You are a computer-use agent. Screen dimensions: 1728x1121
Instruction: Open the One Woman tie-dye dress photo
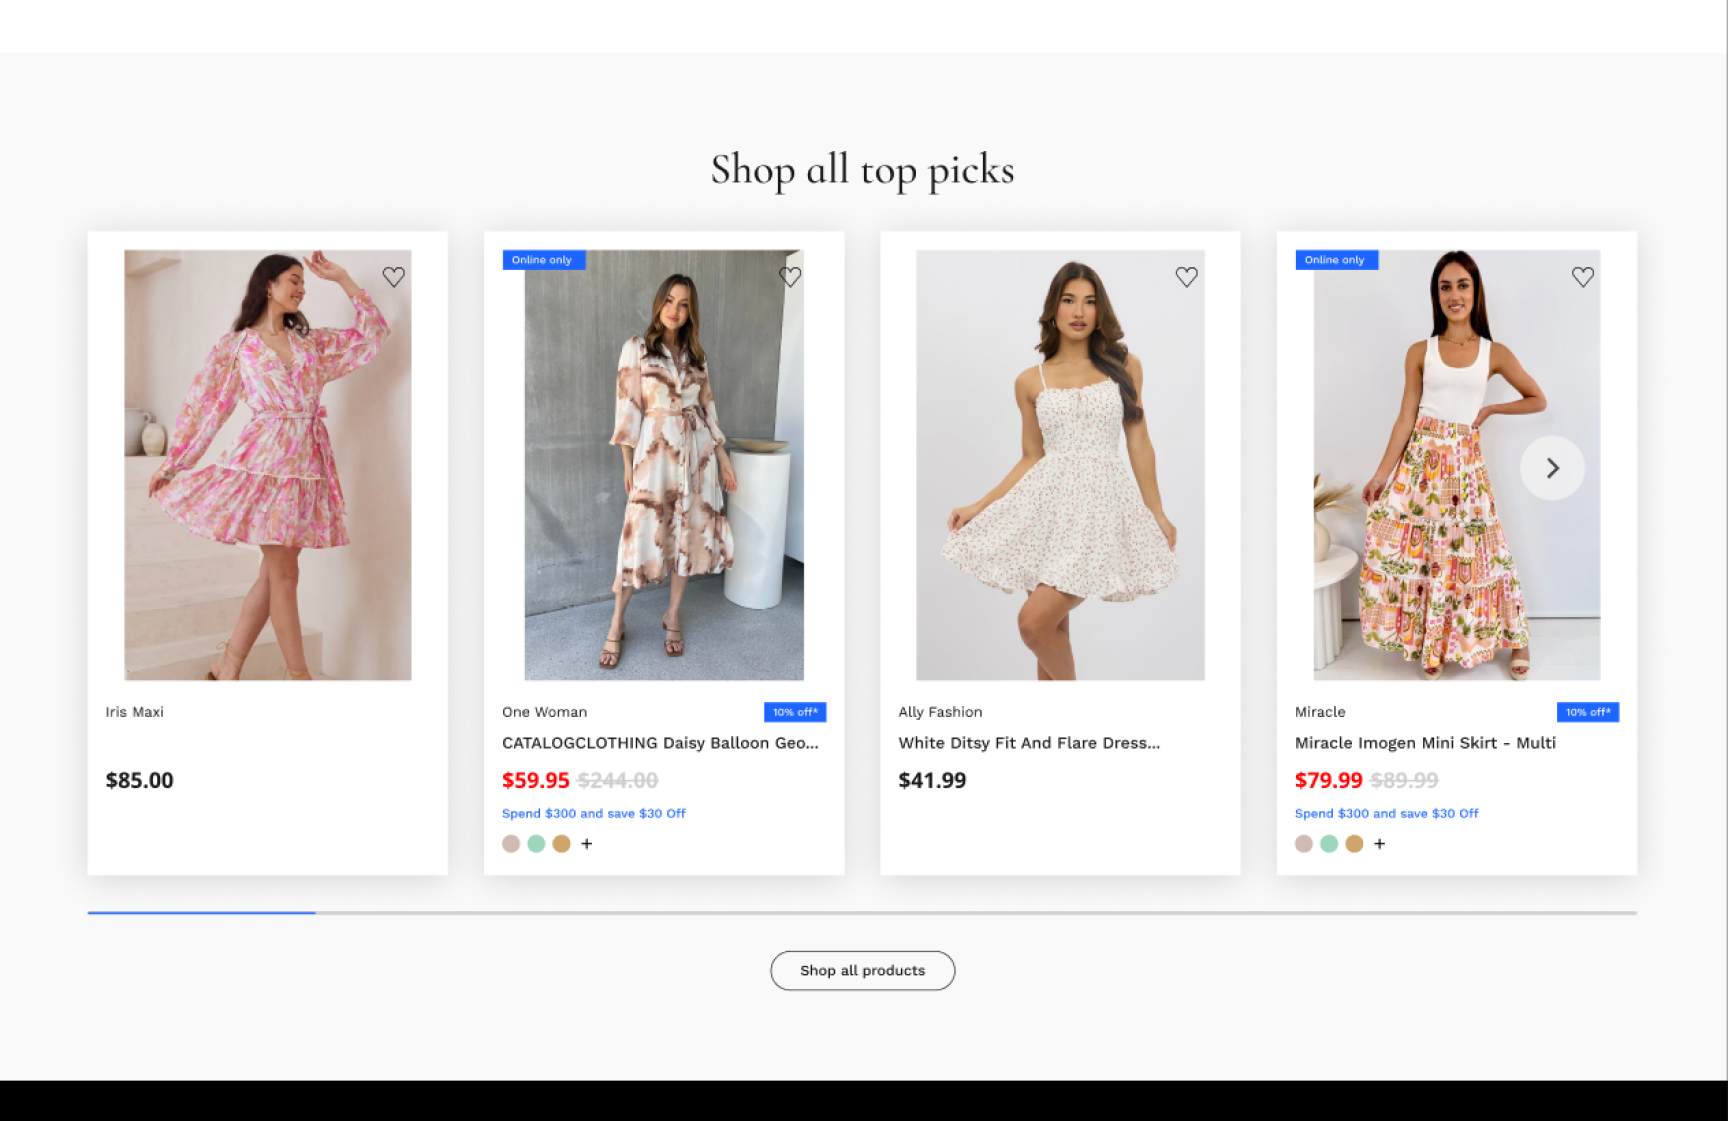[664, 465]
